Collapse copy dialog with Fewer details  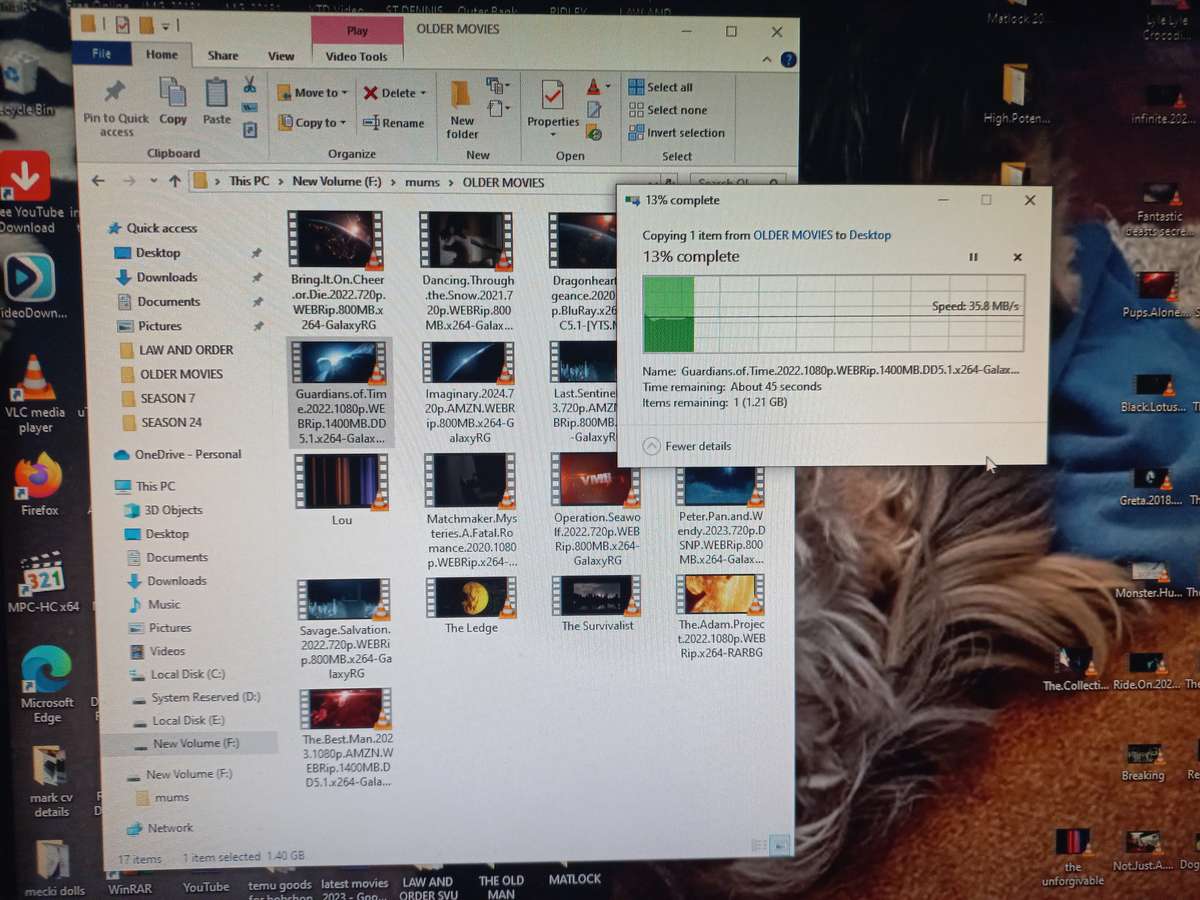687,446
